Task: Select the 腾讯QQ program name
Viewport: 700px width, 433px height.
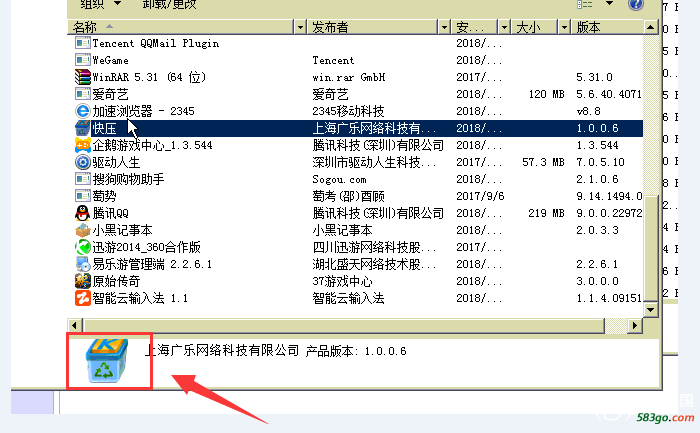Action: click(x=110, y=213)
